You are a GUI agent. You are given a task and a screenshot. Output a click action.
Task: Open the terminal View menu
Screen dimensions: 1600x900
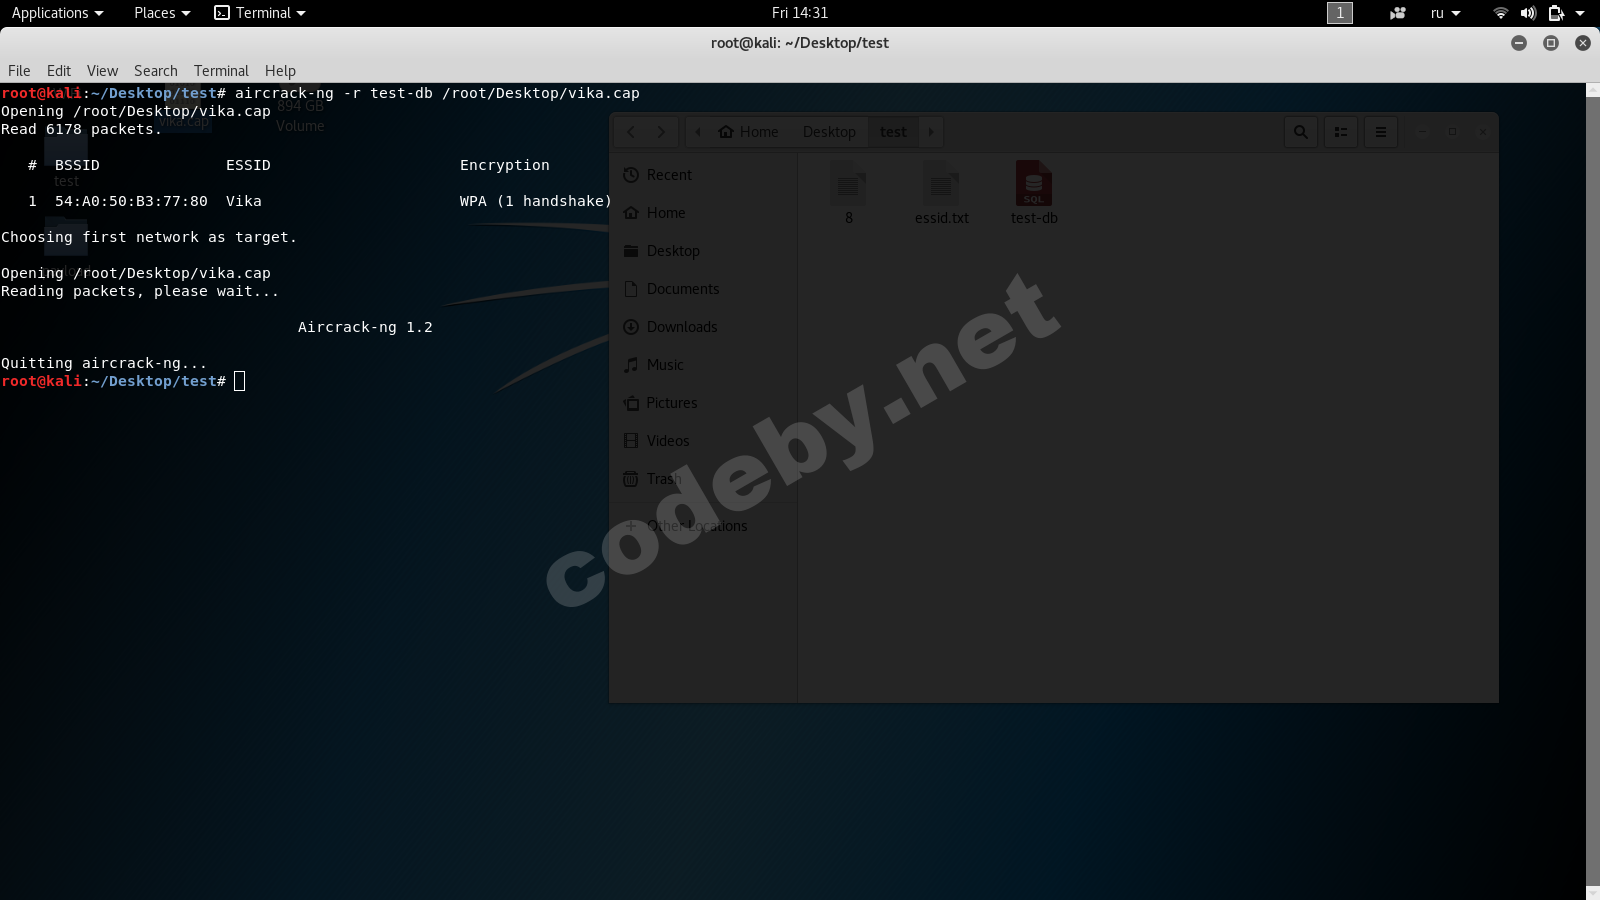pos(102,71)
